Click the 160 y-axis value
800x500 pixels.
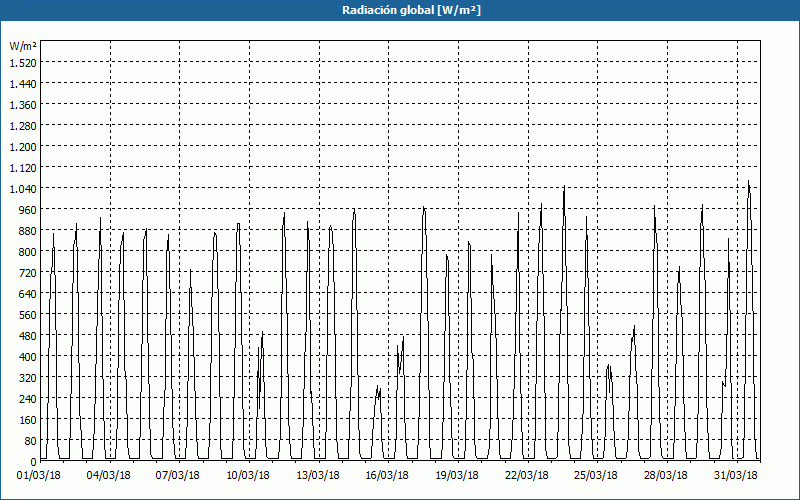click(28, 420)
